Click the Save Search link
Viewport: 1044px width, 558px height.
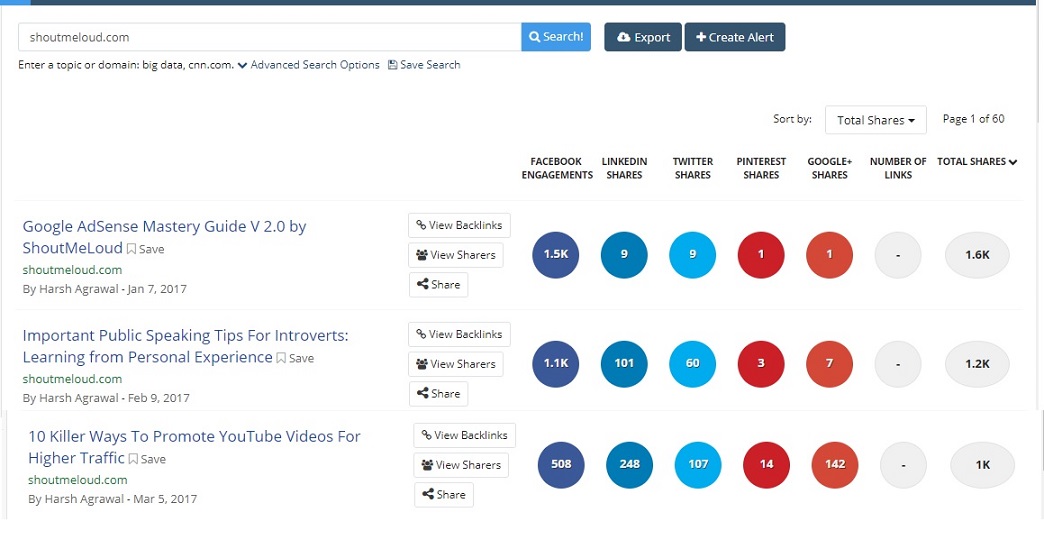coord(424,65)
